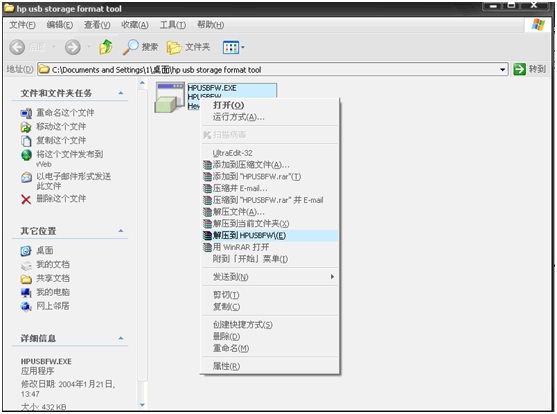The height and width of the screenshot is (414, 557).
Task: Click the green Go arrow button
Action: click(x=519, y=69)
